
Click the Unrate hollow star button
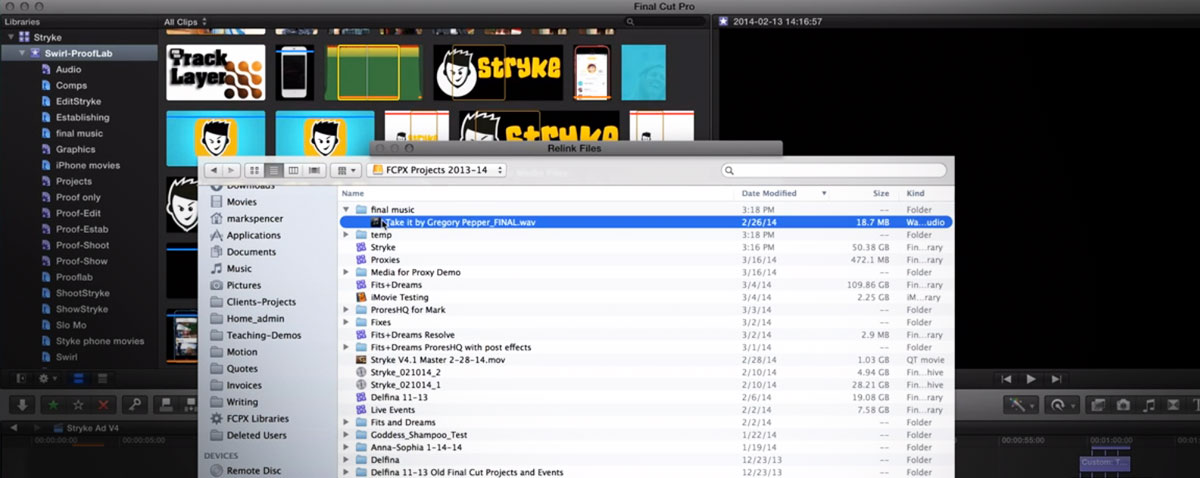point(77,405)
